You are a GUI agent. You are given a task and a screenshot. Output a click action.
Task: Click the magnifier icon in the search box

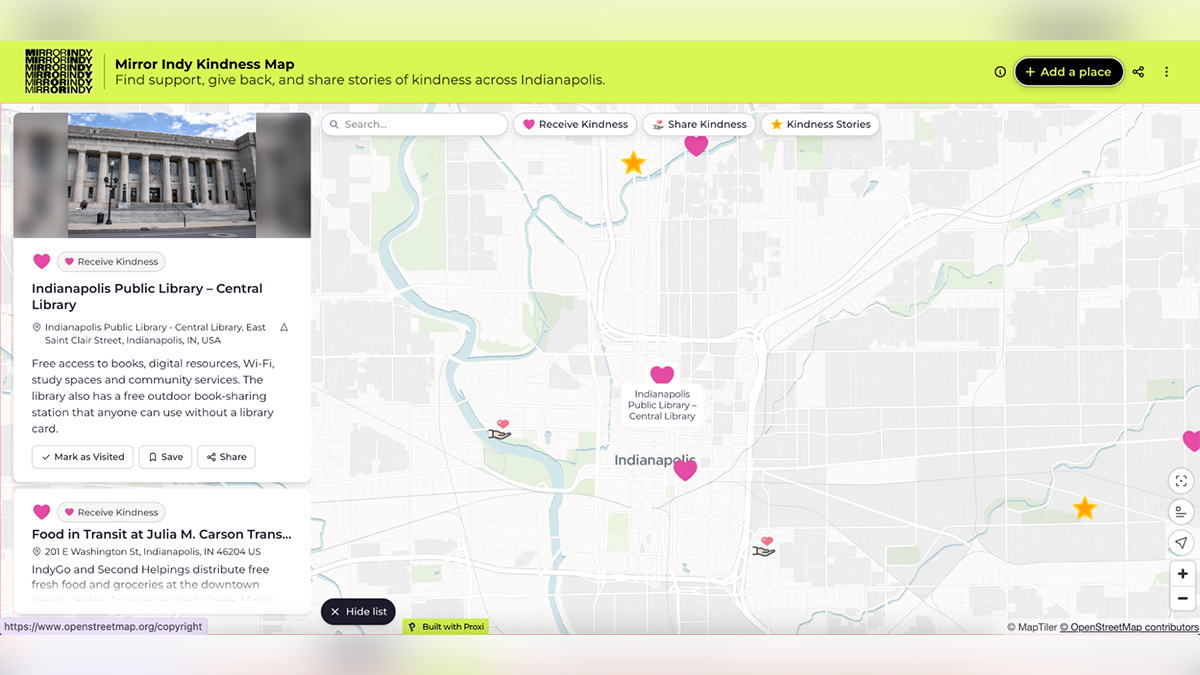coord(334,124)
